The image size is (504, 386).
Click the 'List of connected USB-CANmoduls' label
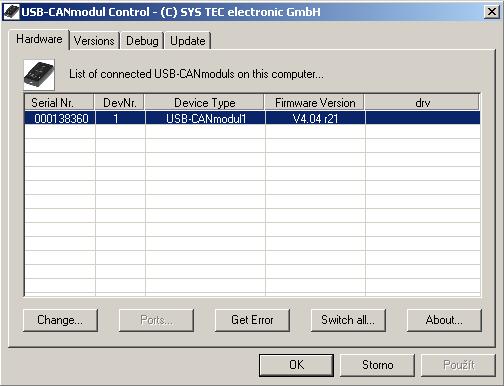(196, 74)
